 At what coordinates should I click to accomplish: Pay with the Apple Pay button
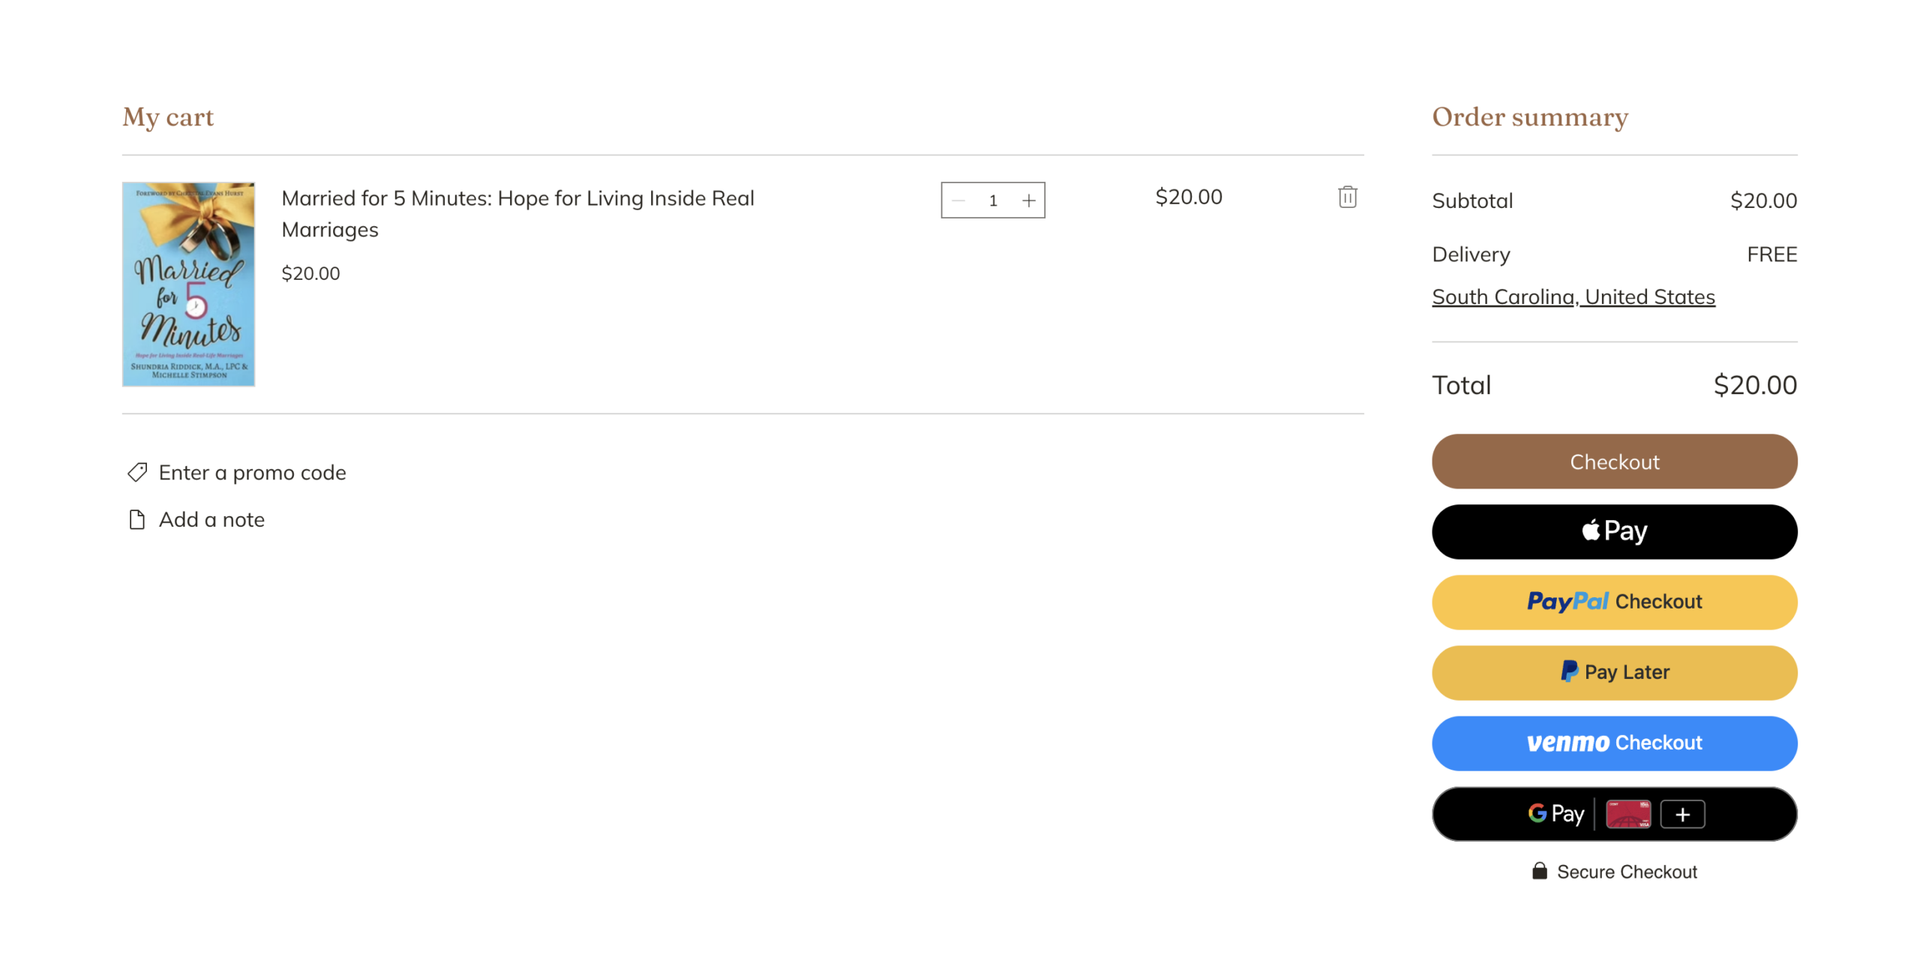tap(1614, 531)
